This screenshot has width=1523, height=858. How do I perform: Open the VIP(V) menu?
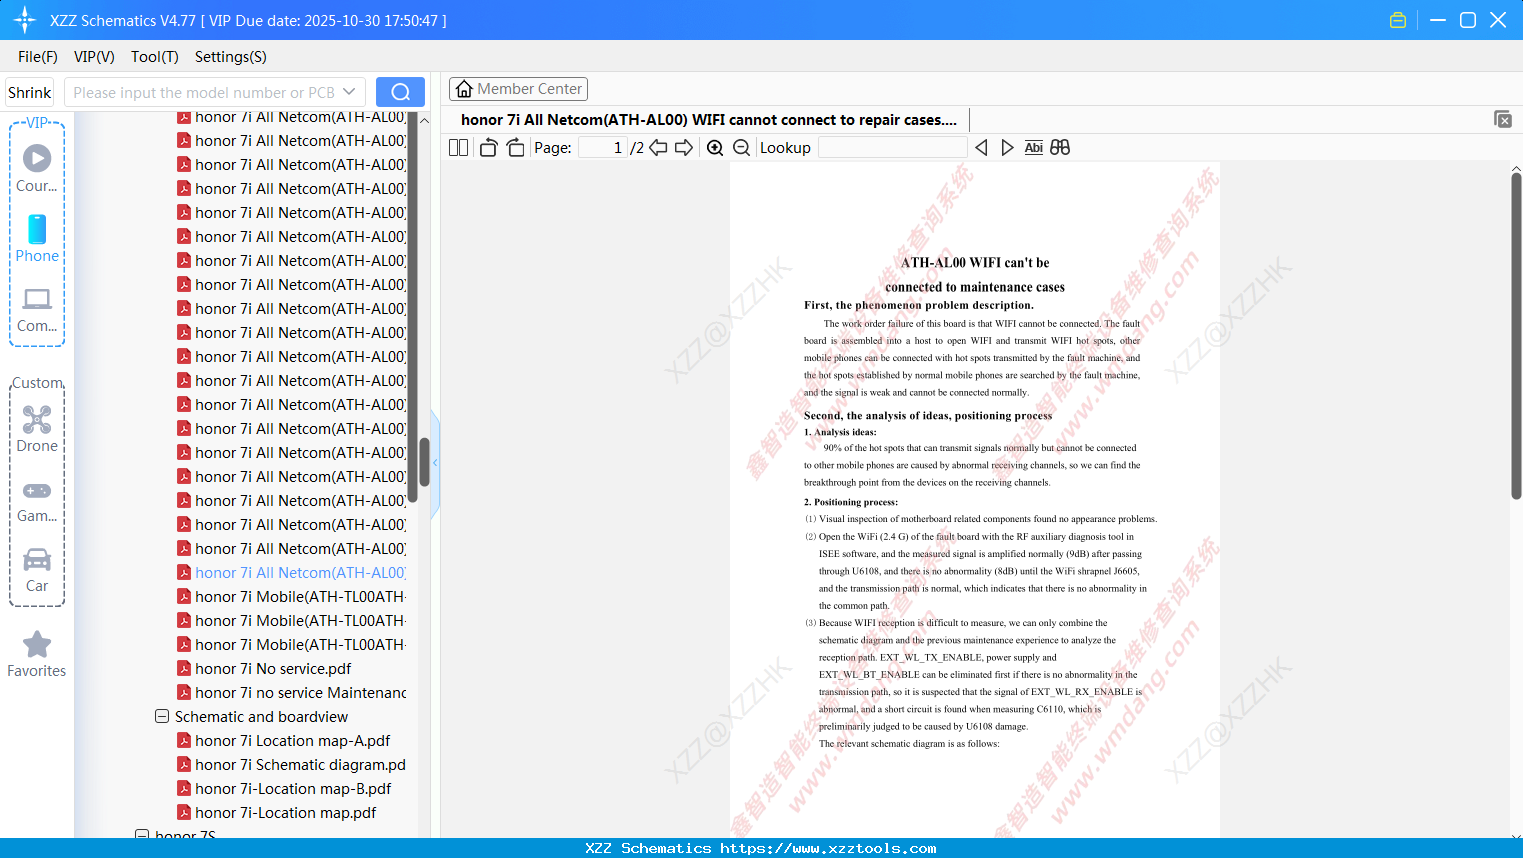click(94, 57)
